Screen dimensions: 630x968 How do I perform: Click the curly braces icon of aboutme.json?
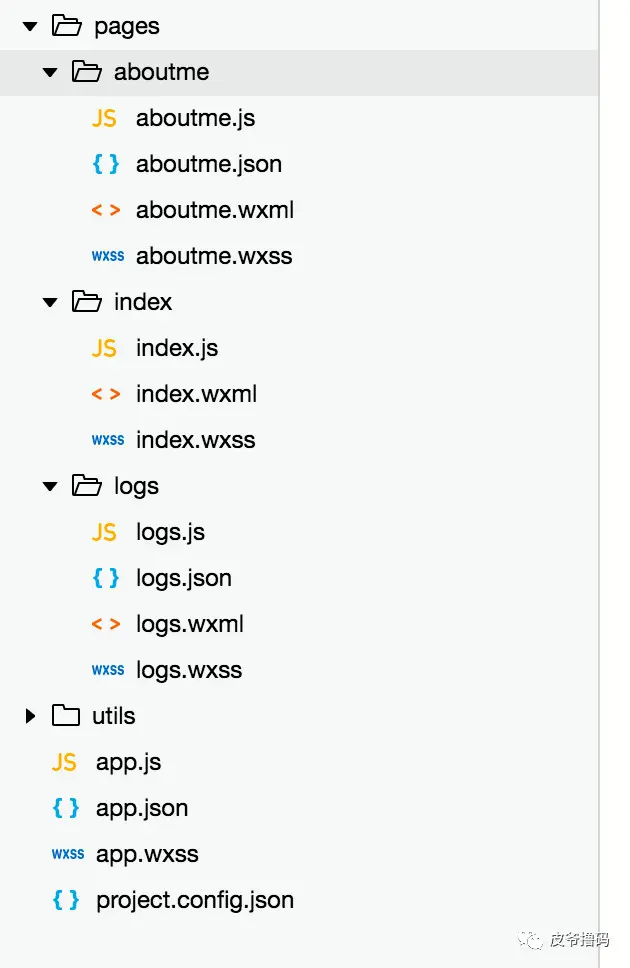(106, 164)
